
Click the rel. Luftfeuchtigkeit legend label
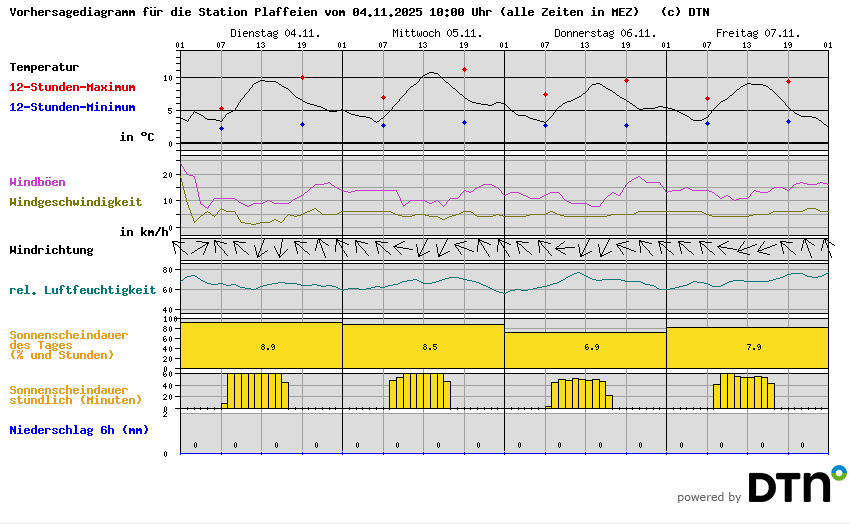pyautogui.click(x=82, y=290)
